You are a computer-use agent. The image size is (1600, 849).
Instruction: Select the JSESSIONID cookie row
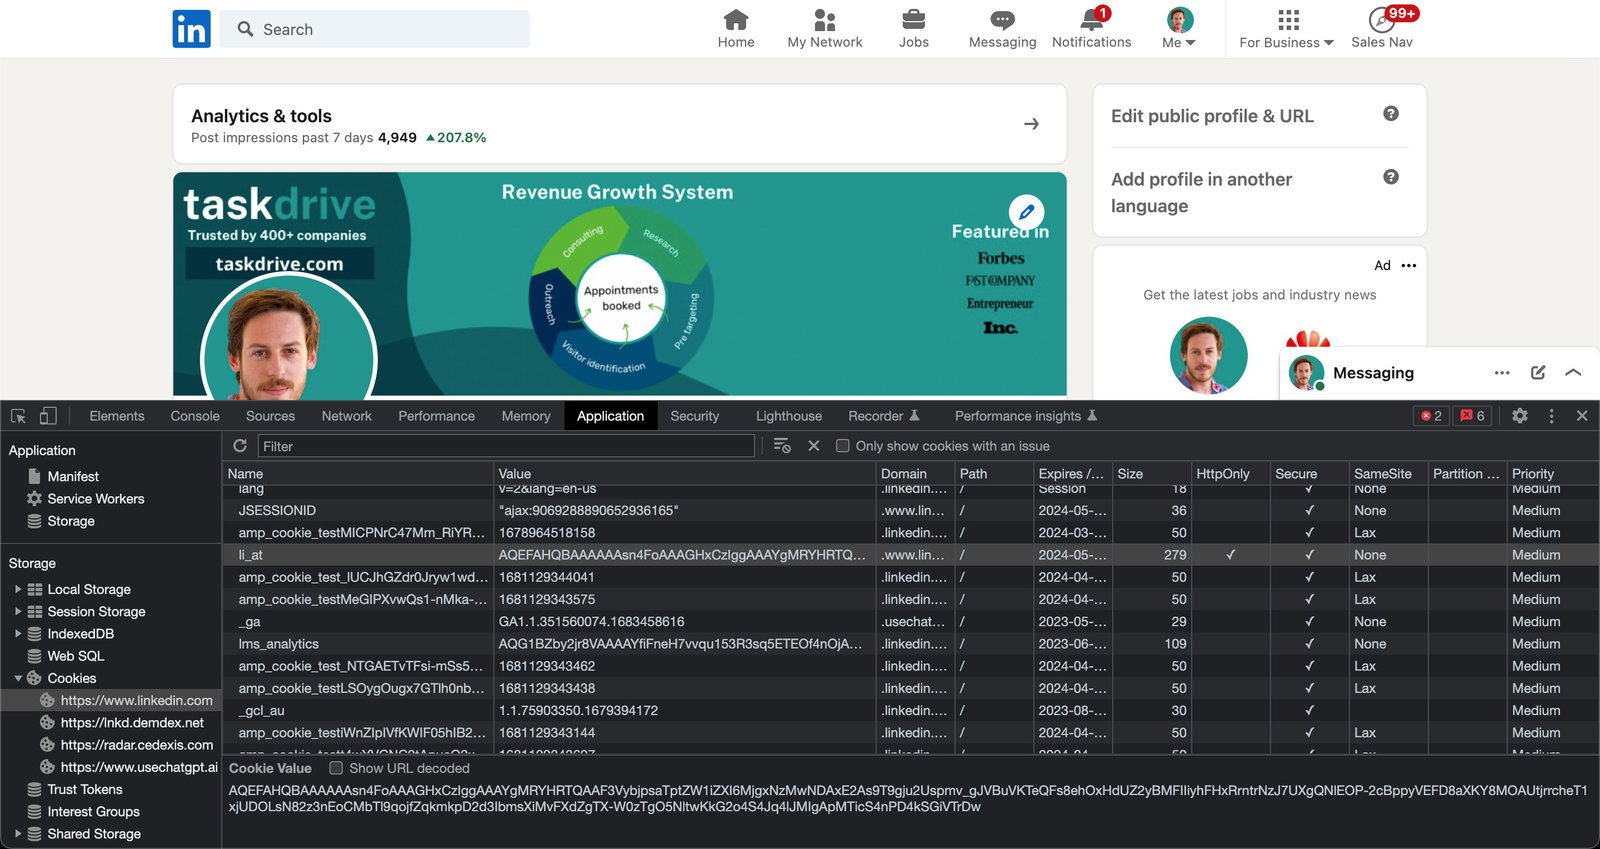(x=910, y=510)
